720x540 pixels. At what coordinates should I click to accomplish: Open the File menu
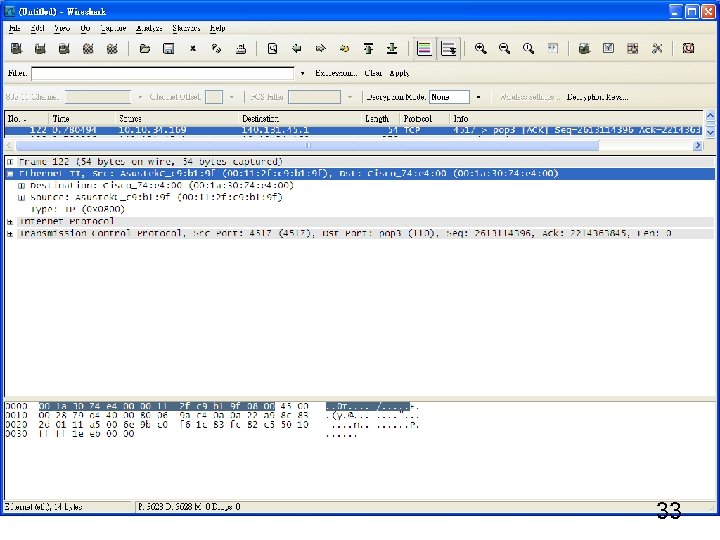click(x=15, y=28)
